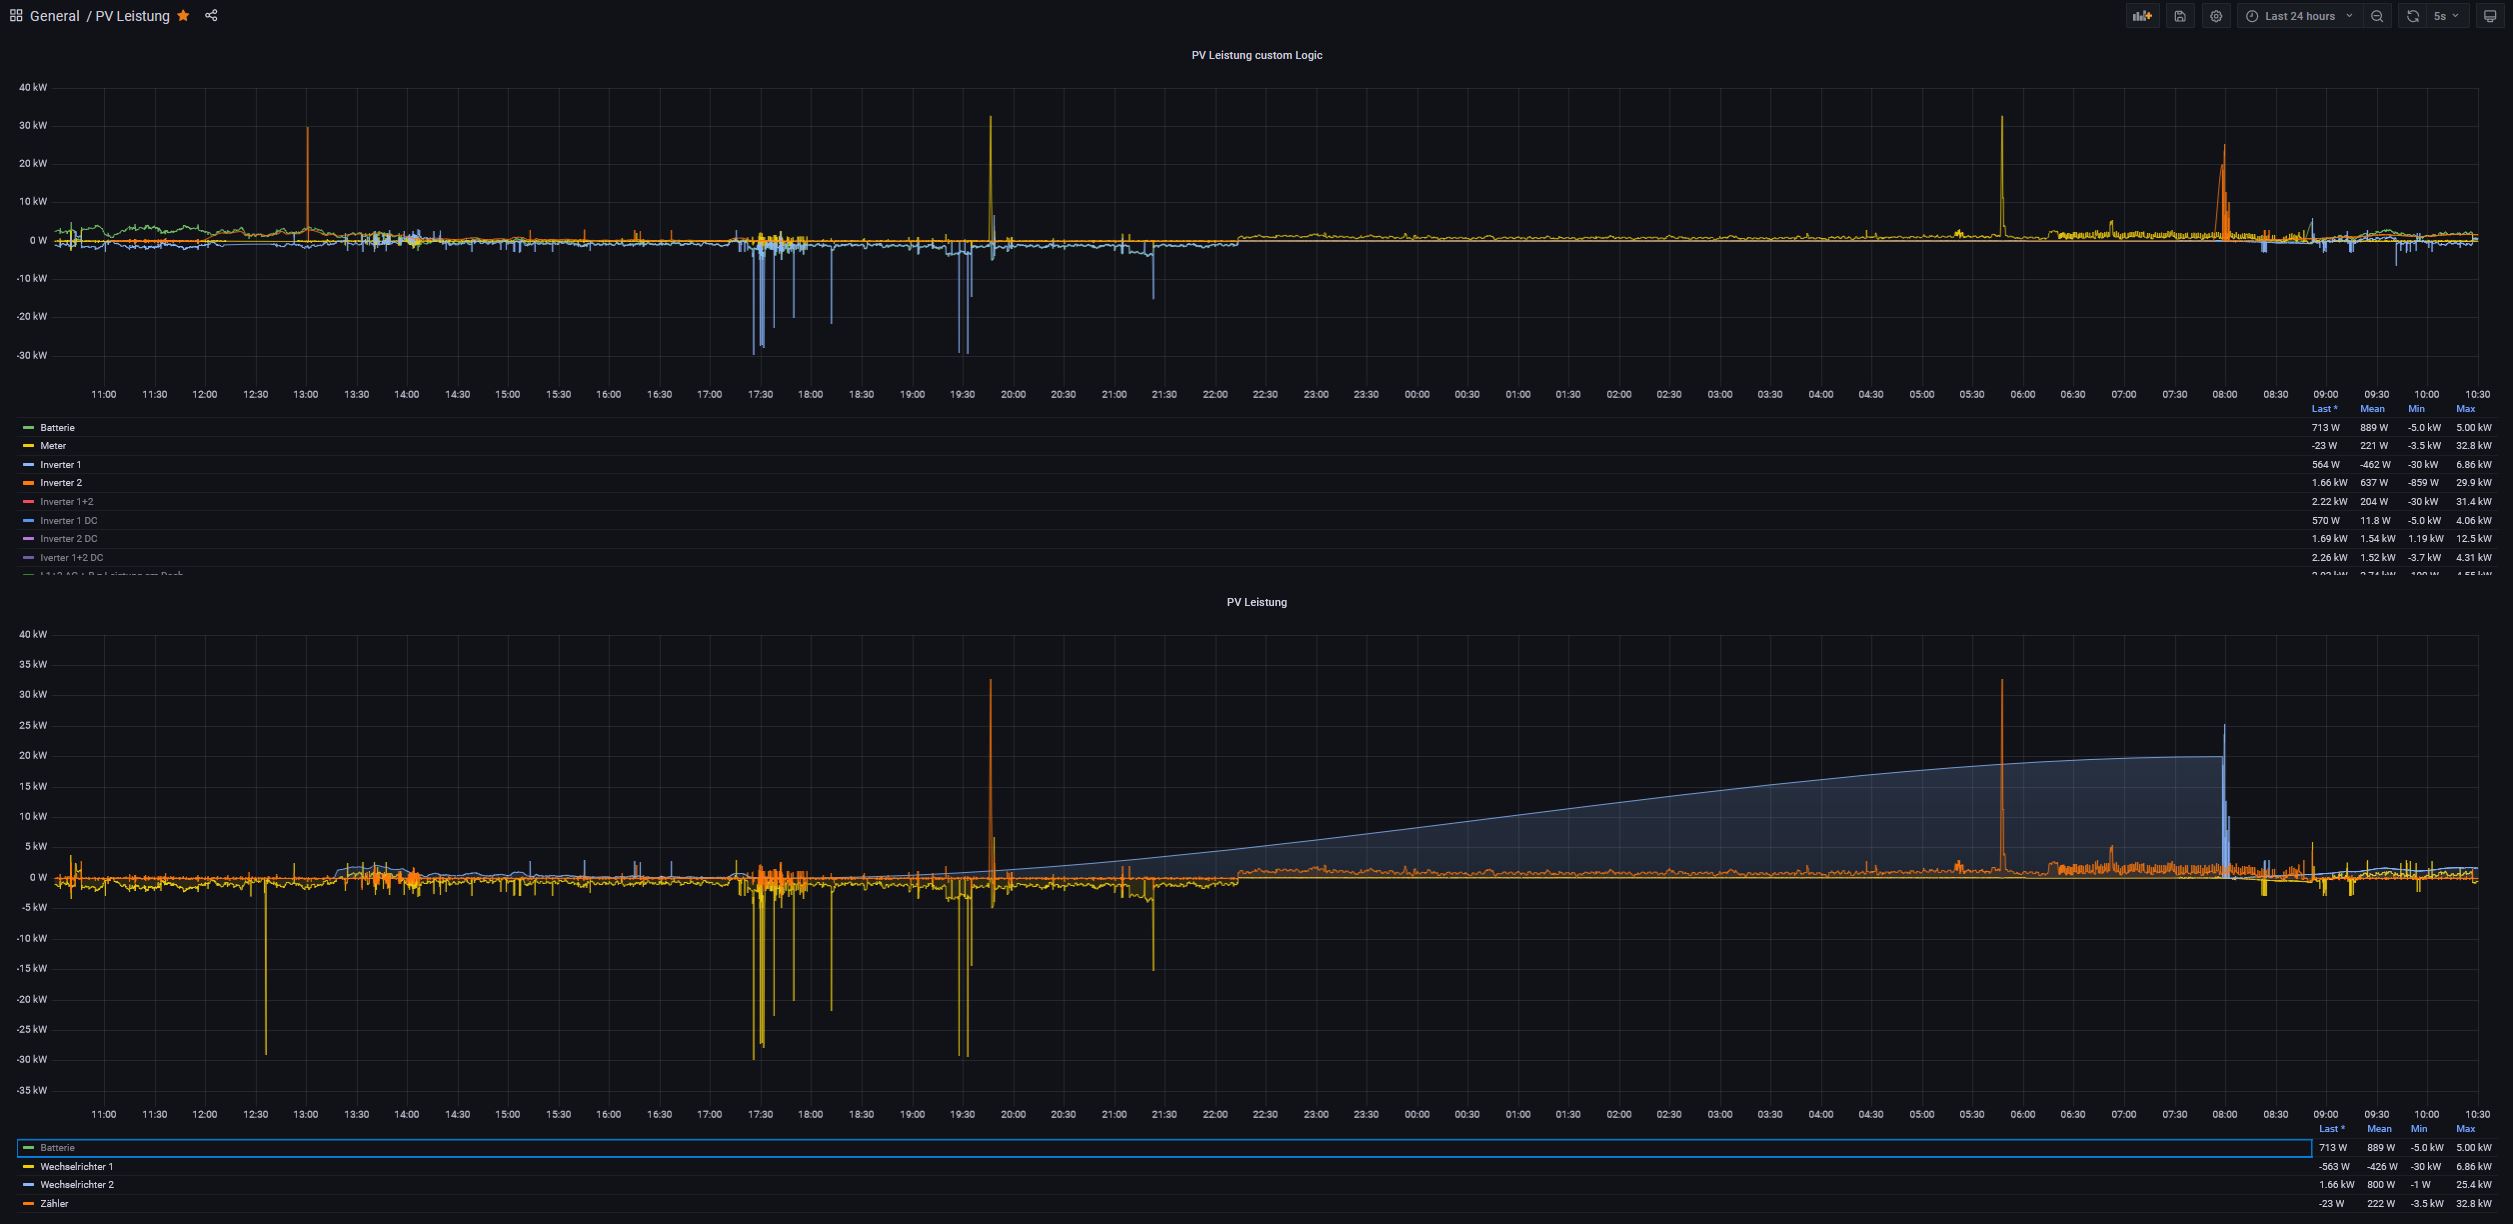The height and width of the screenshot is (1224, 2513).
Task: Cycle view mode with monitor icon
Action: (2490, 16)
